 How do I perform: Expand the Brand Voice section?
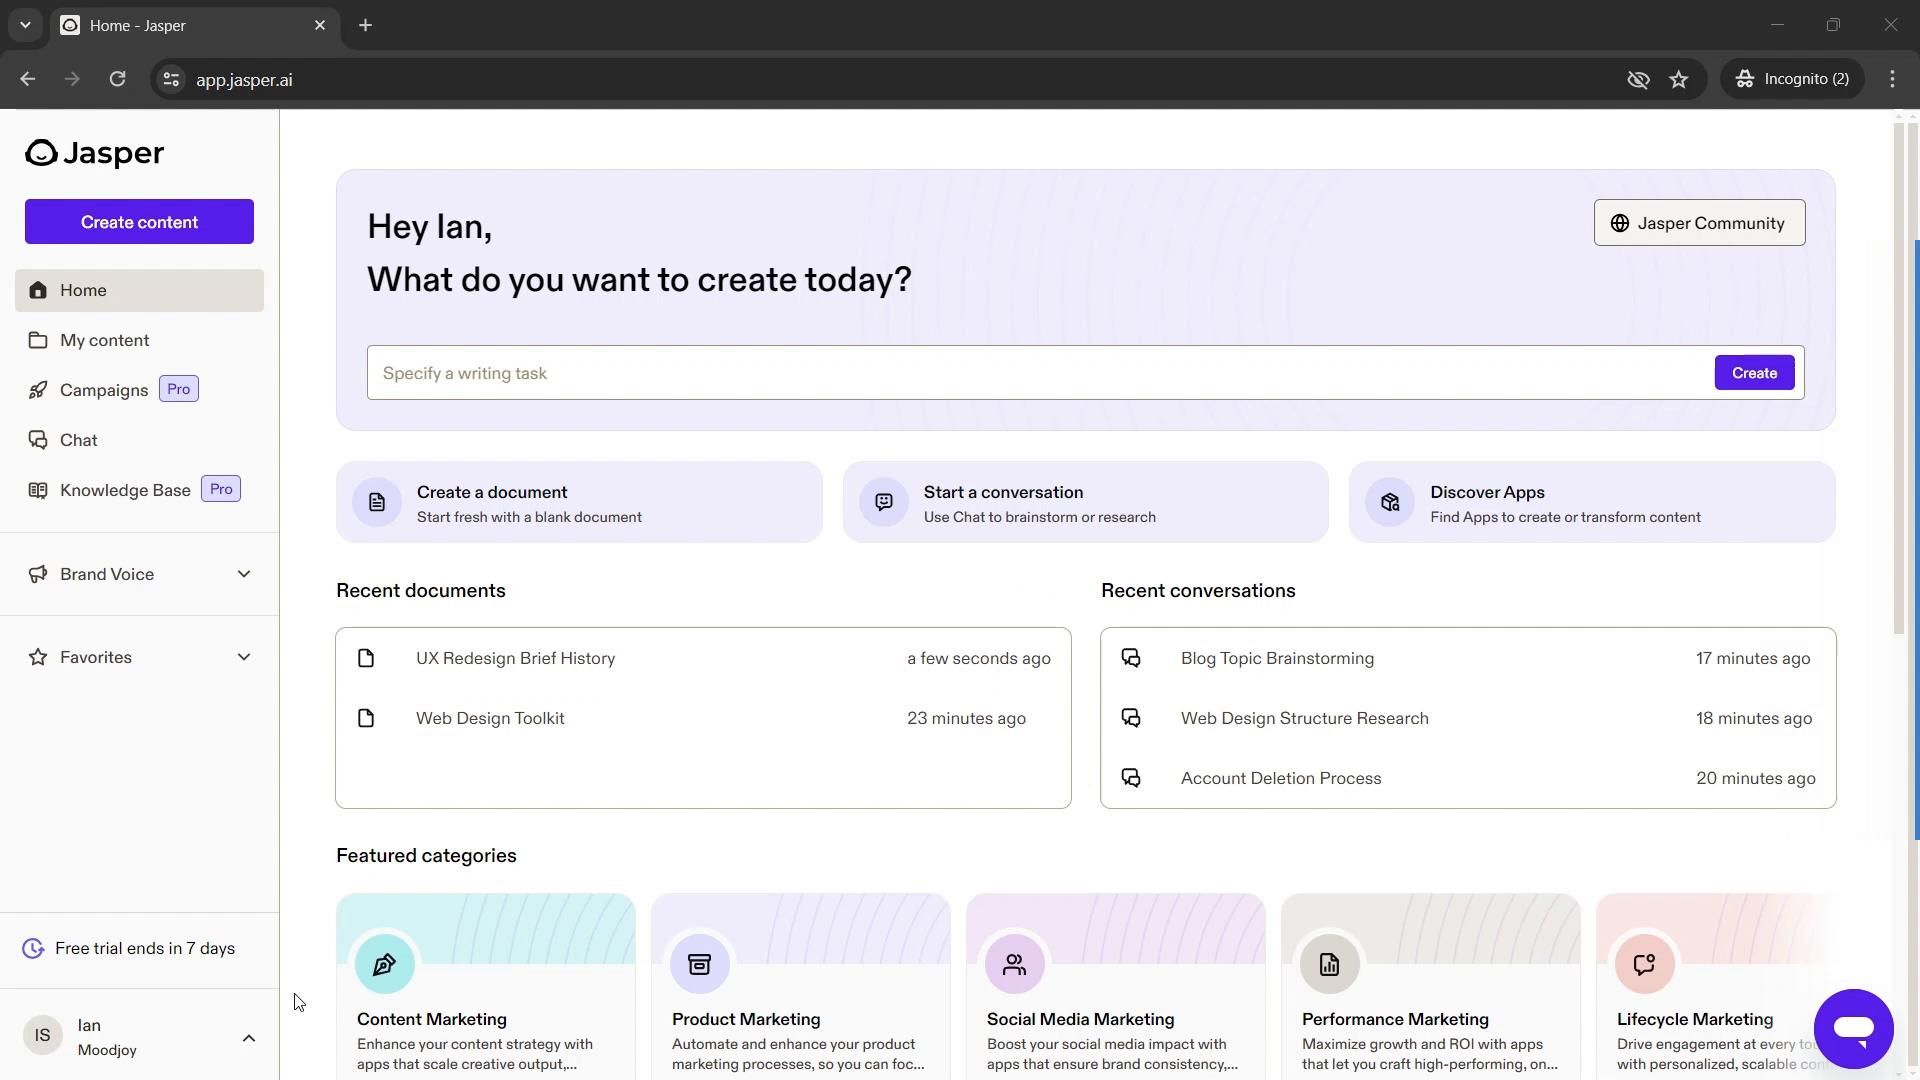[244, 574]
